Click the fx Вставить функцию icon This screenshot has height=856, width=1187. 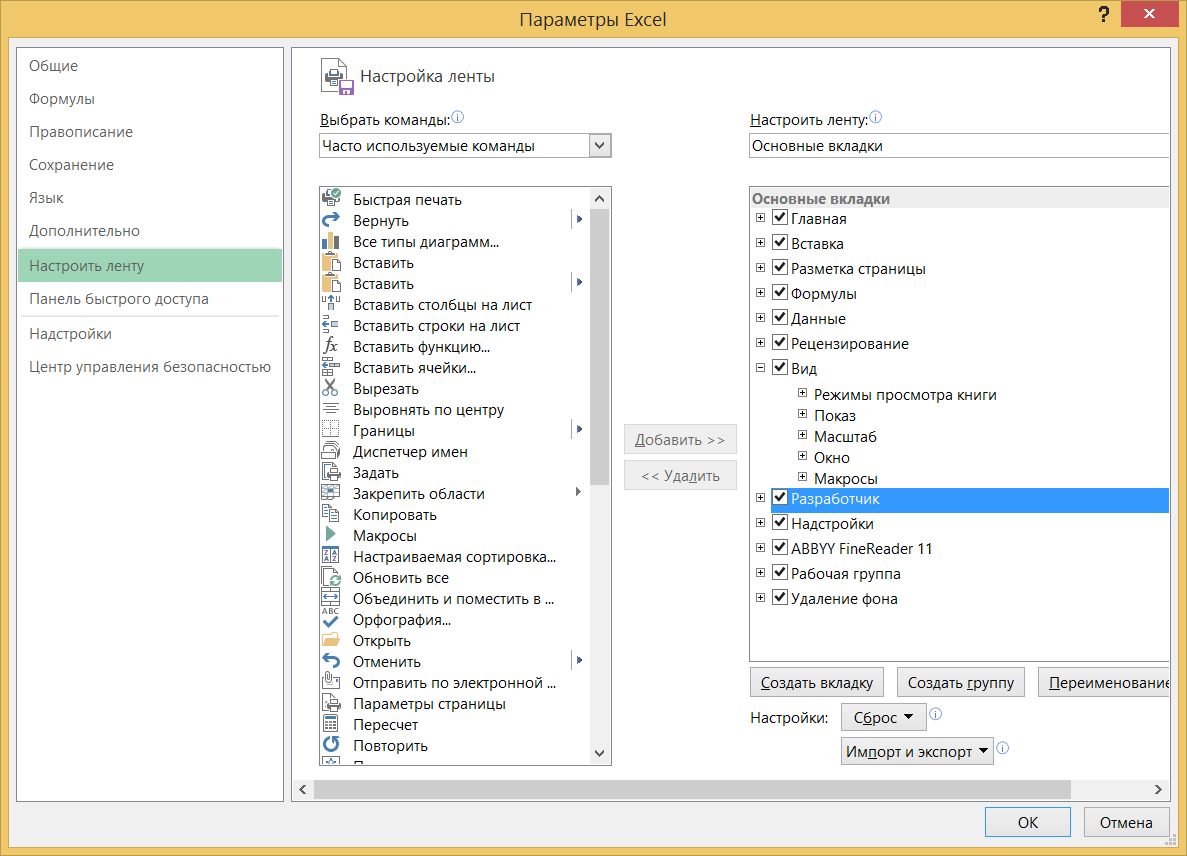(x=331, y=347)
